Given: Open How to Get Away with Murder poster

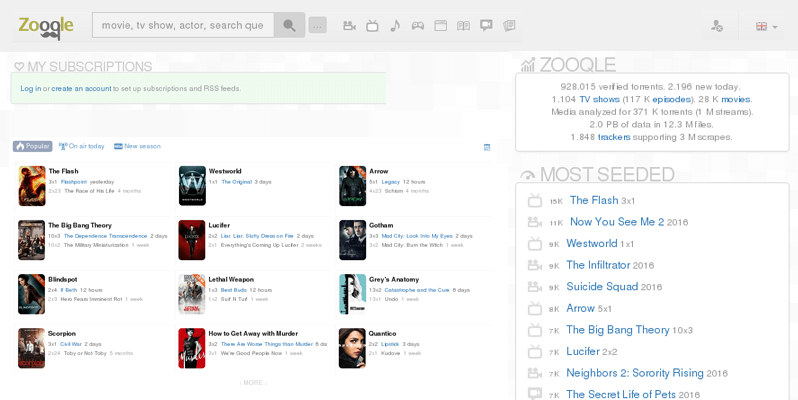Looking at the screenshot, I should pyautogui.click(x=192, y=348).
